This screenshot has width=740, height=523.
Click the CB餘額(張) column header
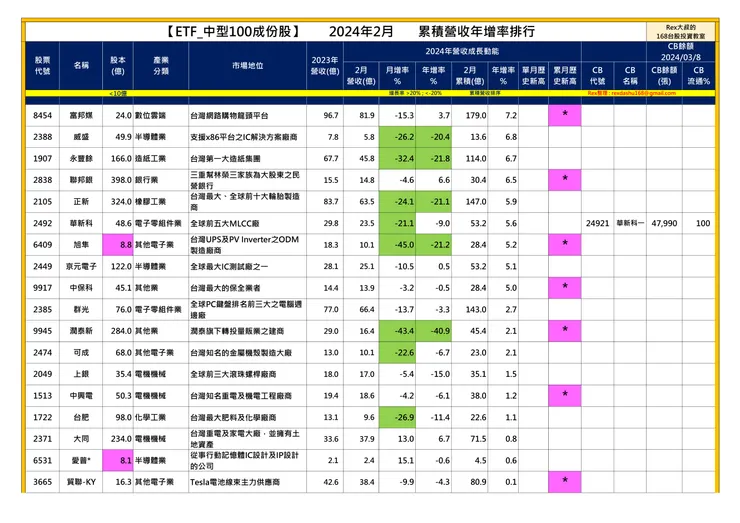tap(664, 76)
